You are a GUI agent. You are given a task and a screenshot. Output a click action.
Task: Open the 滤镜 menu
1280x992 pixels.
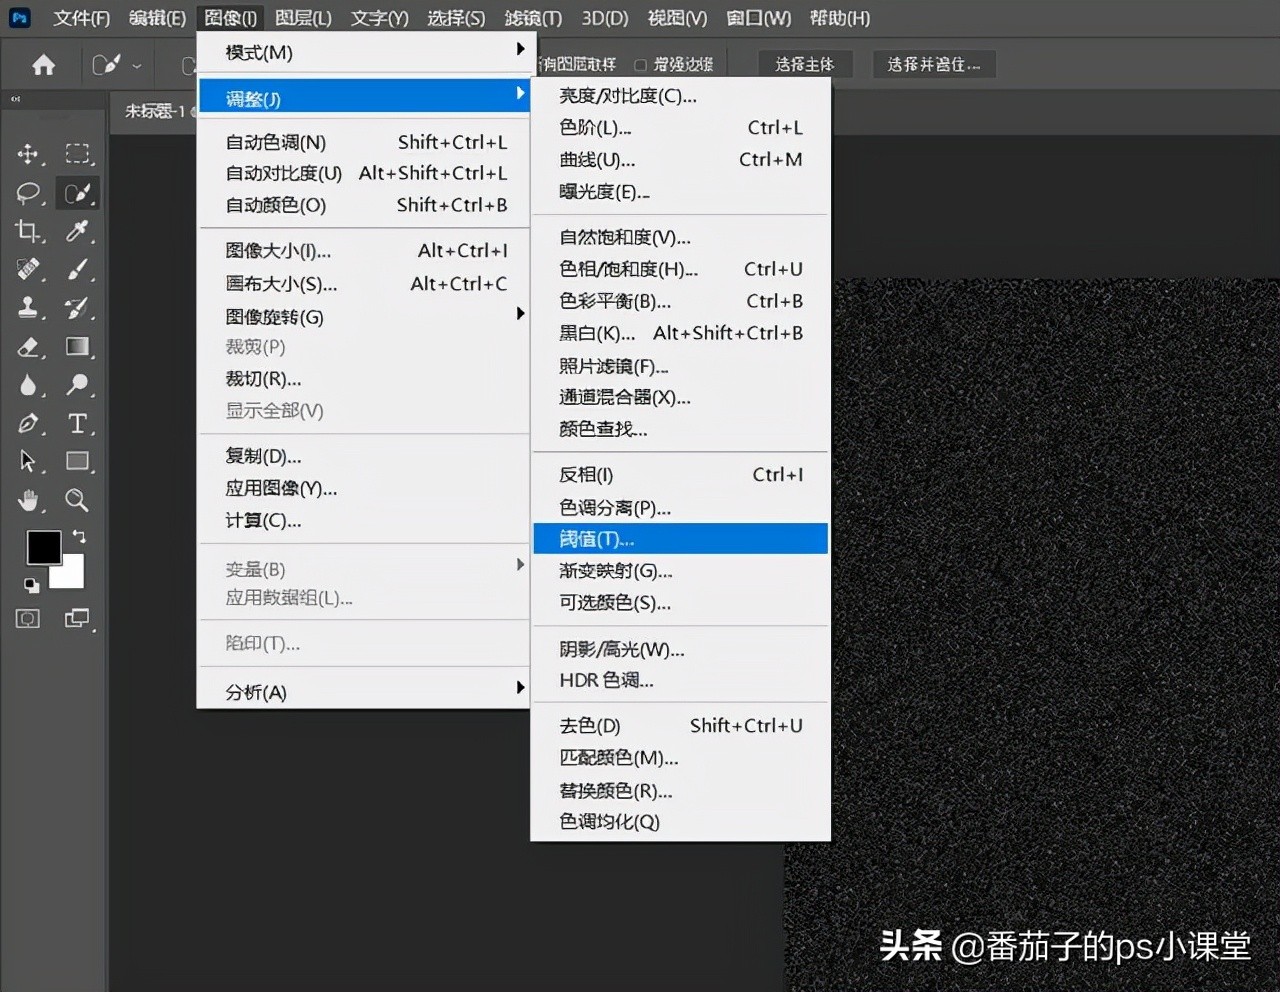click(532, 17)
